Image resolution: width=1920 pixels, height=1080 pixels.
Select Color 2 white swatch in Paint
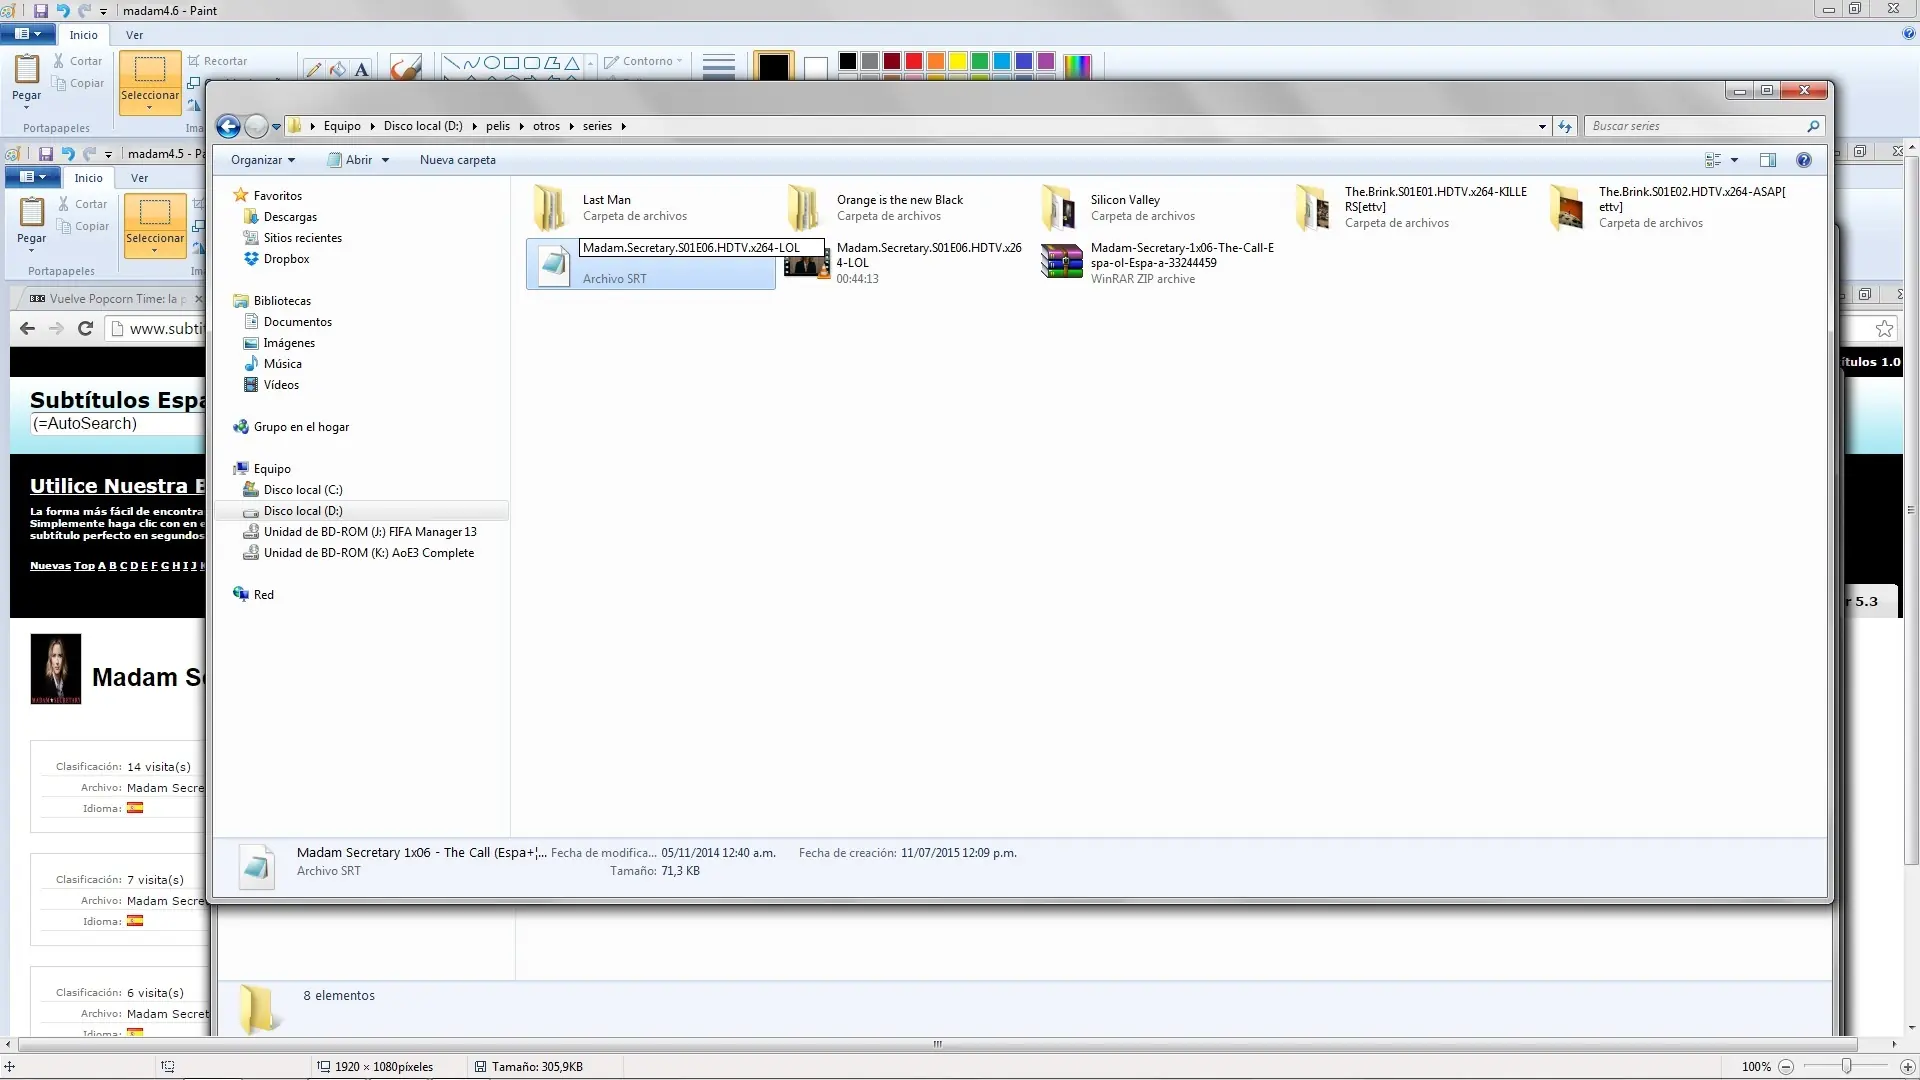point(816,67)
